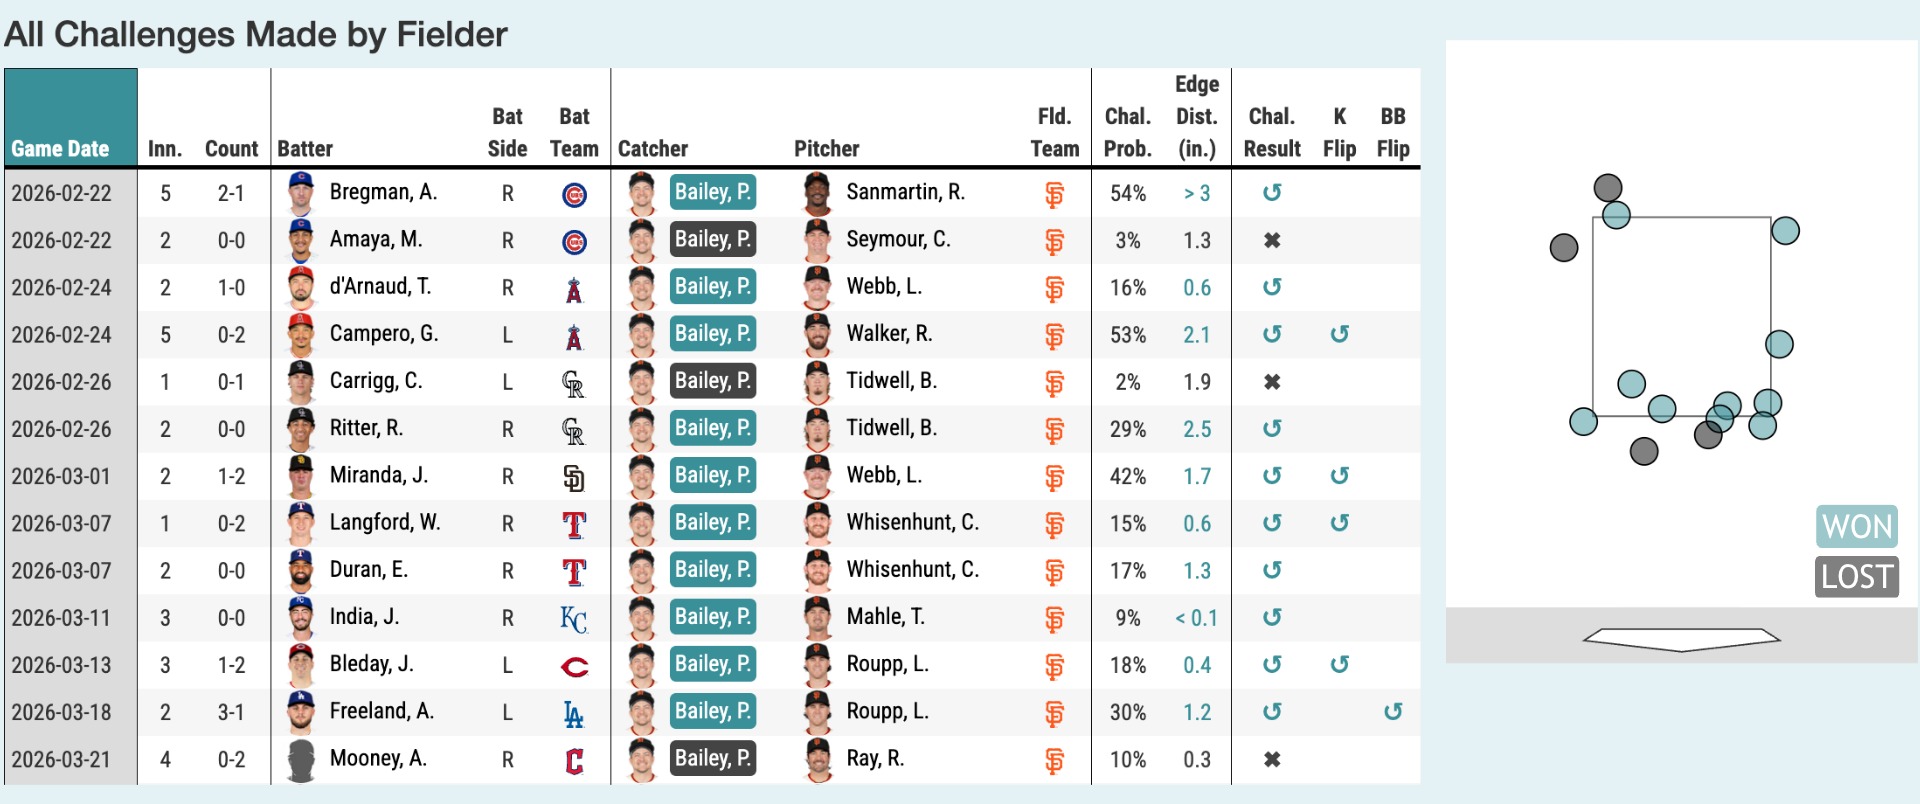The width and height of the screenshot is (1920, 804).
Task: Click Webb's headshot in the d'Arnaud row
Action: 817,288
